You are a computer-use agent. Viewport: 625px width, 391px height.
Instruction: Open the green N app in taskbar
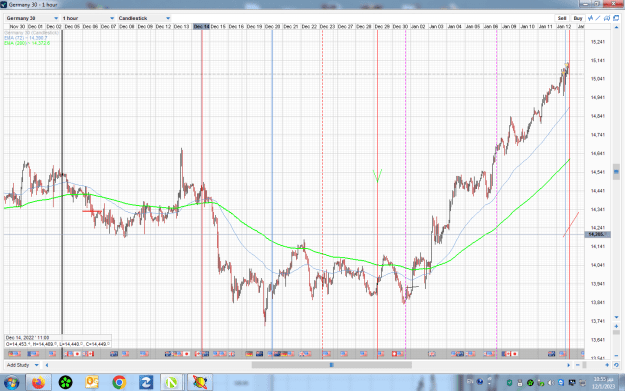pyautogui.click(x=171, y=383)
